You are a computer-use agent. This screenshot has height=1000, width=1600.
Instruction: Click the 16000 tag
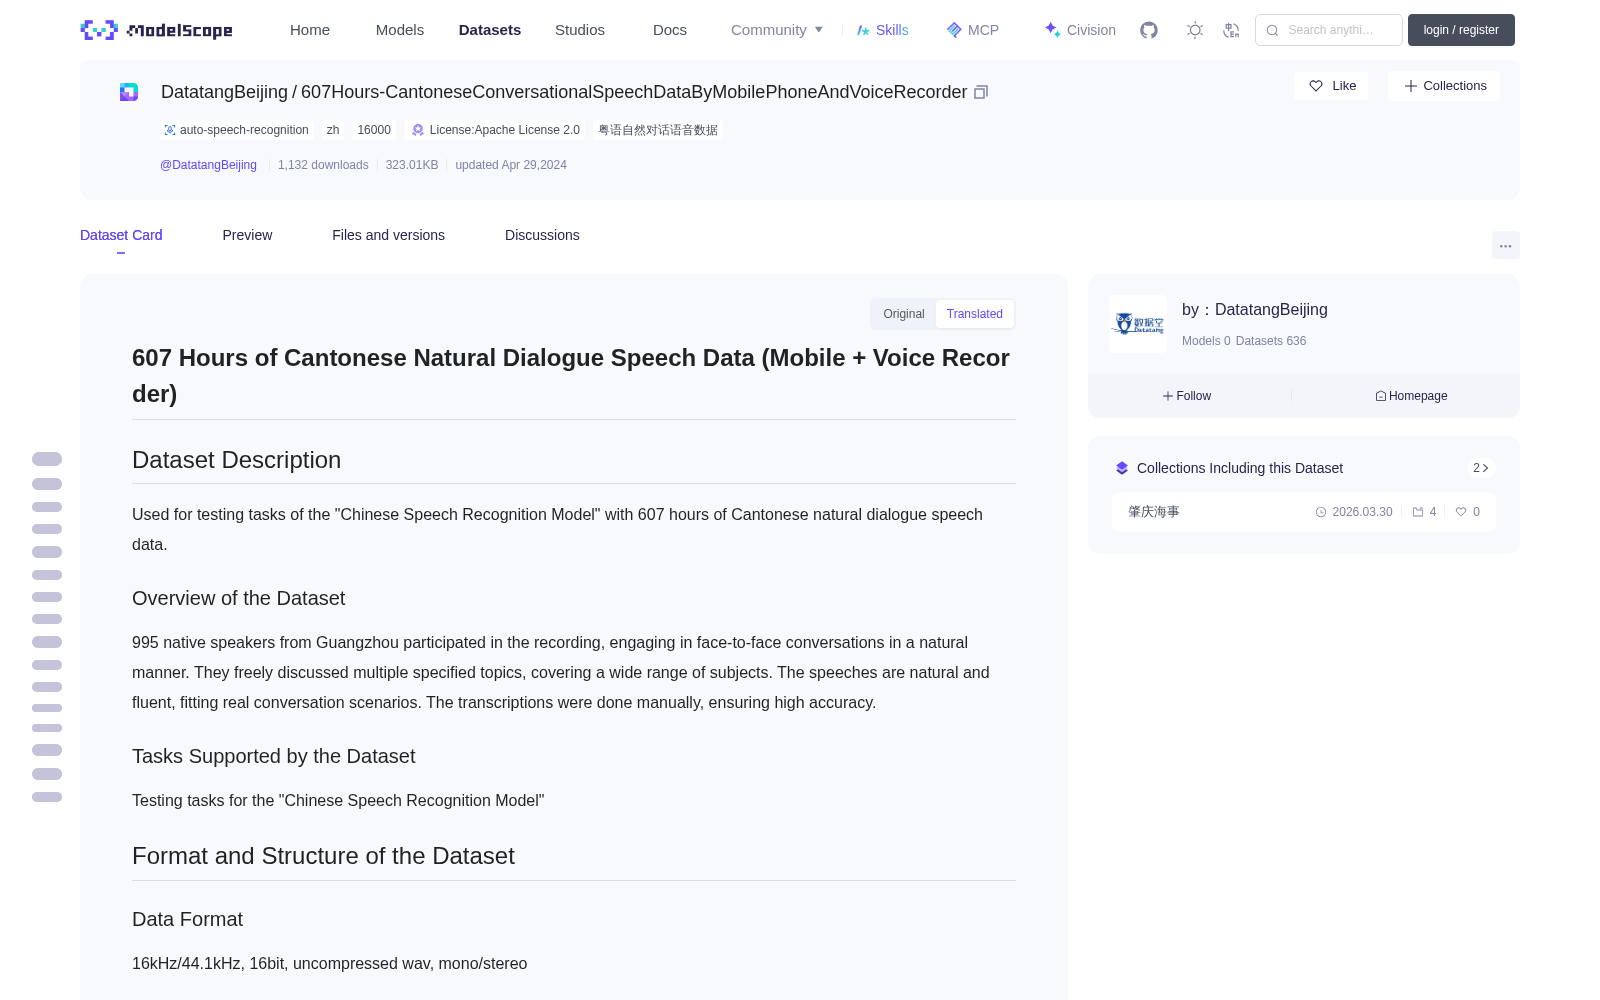tap(374, 130)
